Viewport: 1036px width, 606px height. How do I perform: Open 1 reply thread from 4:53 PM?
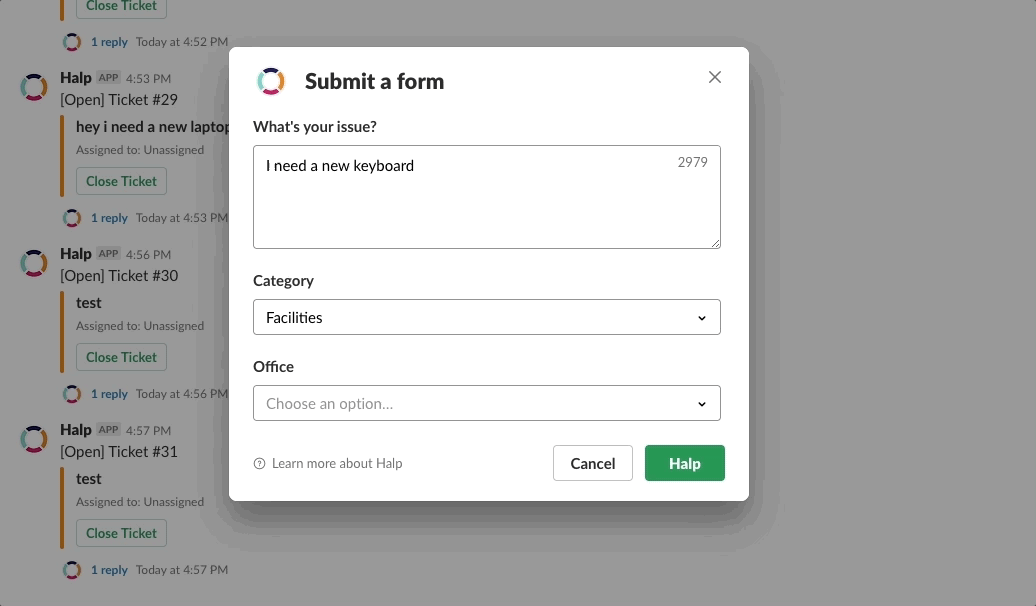coord(109,218)
